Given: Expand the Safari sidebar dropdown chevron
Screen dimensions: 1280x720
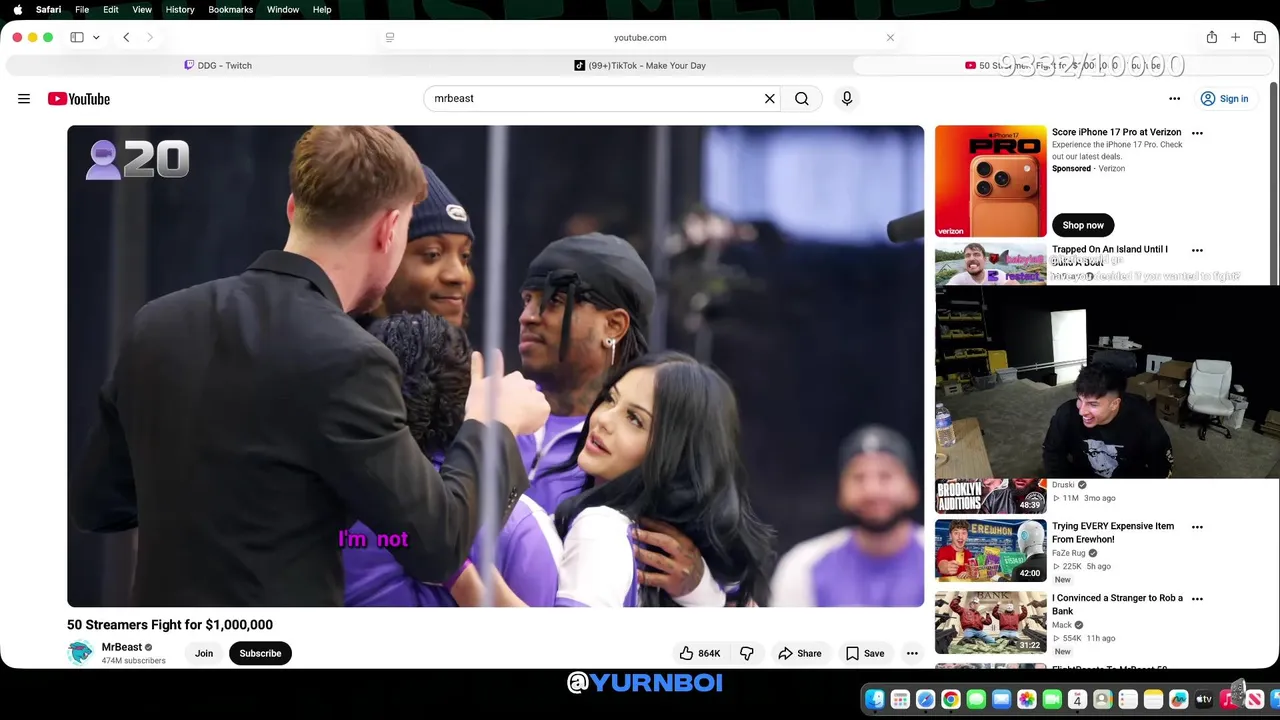Looking at the screenshot, I should pyautogui.click(x=96, y=37).
